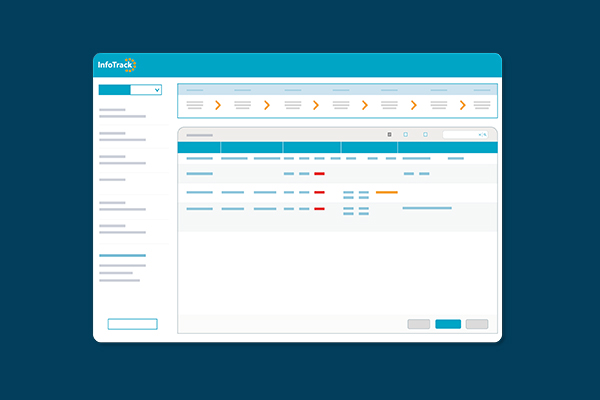Expand the first sidebar menu entry
Viewport: 600px width, 400px height.
[x=122, y=113]
